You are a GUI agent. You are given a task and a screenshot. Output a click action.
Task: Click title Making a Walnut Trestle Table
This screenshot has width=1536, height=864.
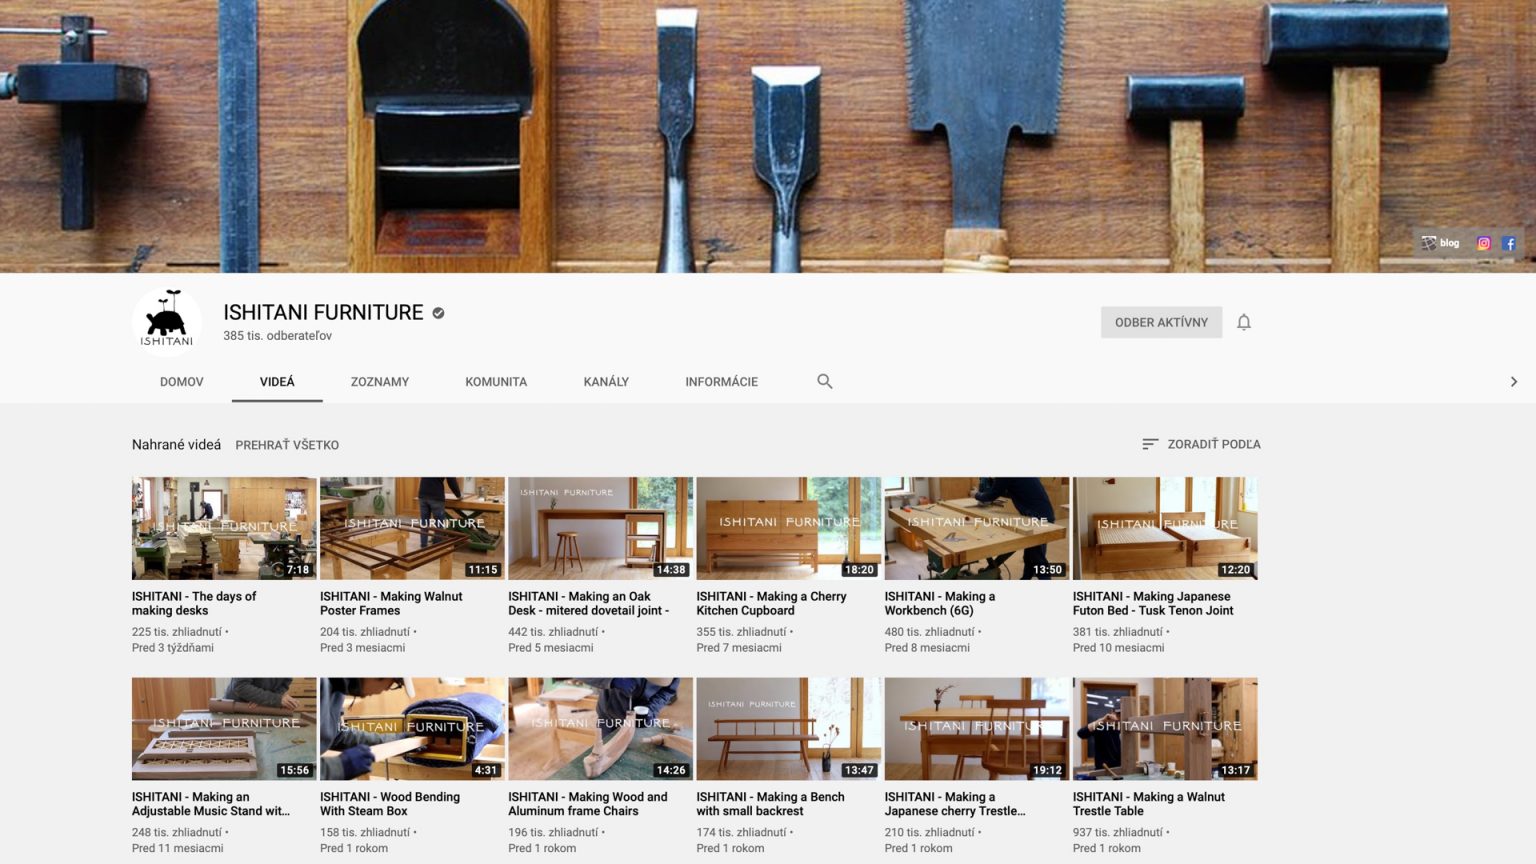click(x=1149, y=804)
